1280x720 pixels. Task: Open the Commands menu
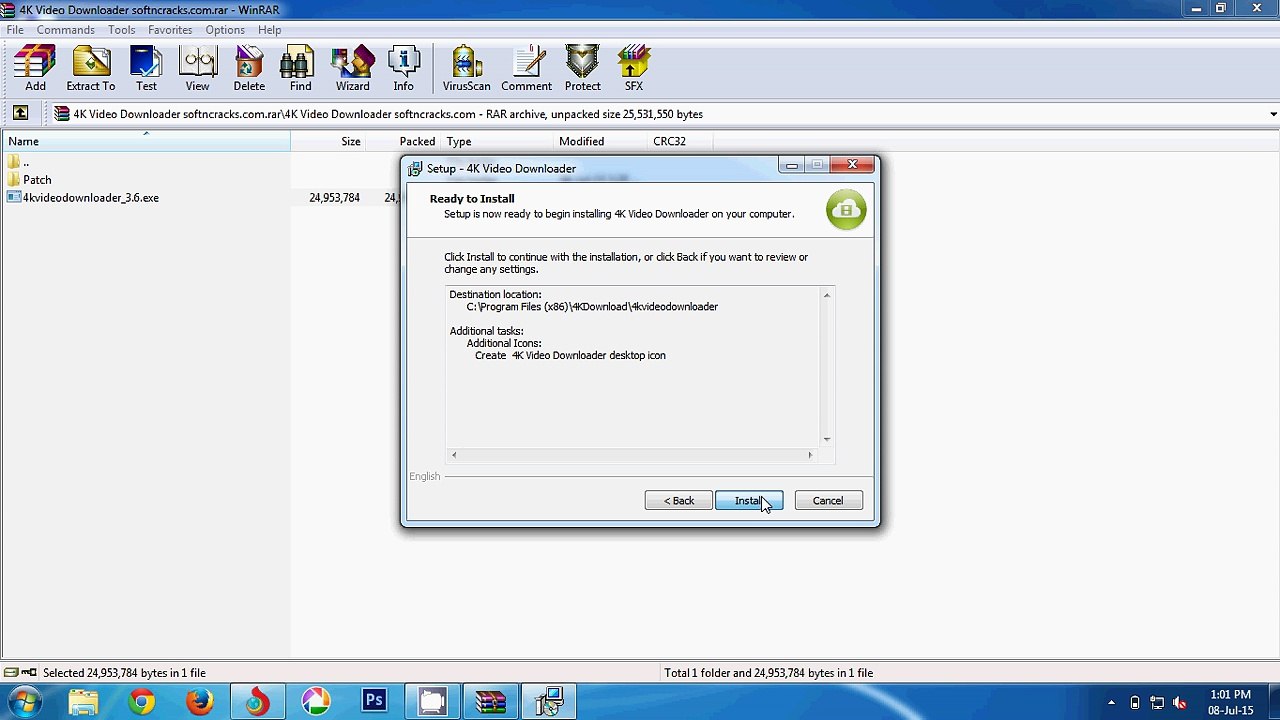pos(66,30)
